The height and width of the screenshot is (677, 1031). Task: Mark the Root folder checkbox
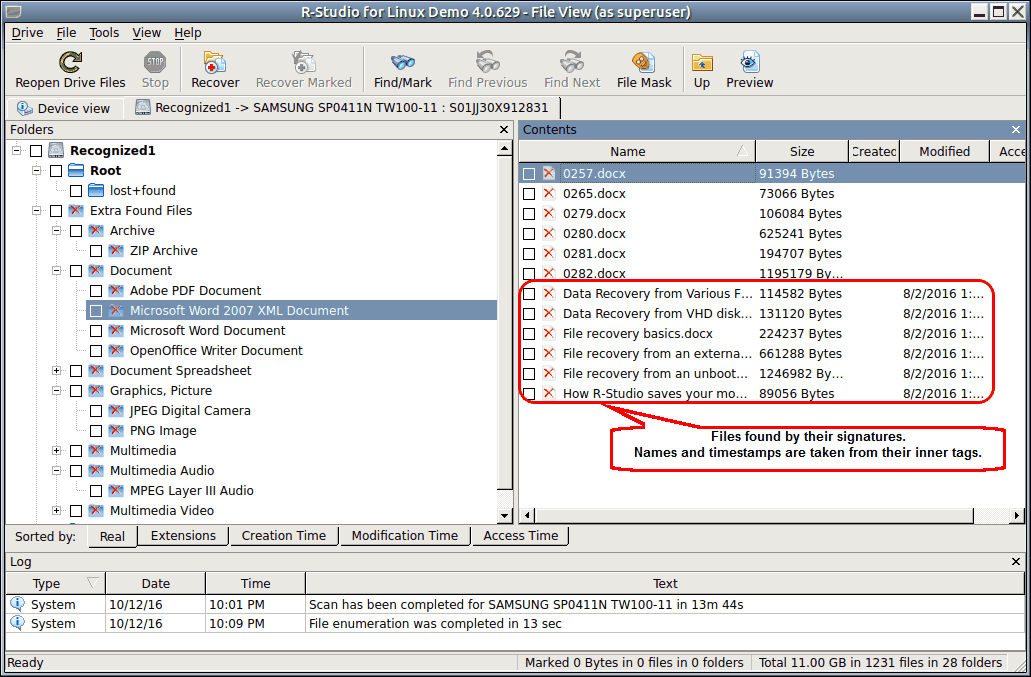click(56, 171)
